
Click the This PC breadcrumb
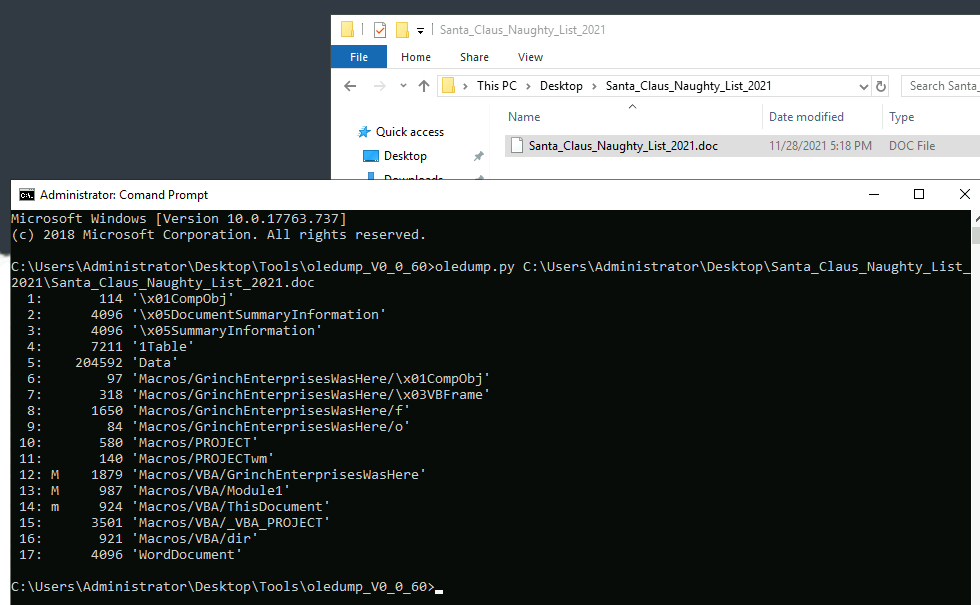497,86
